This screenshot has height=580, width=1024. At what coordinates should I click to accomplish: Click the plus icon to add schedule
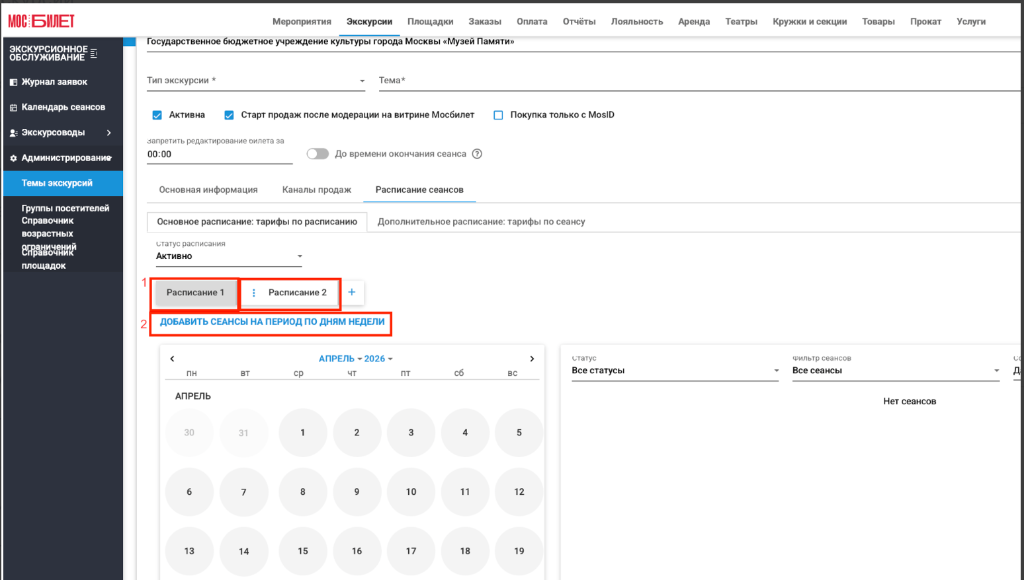pos(351,292)
